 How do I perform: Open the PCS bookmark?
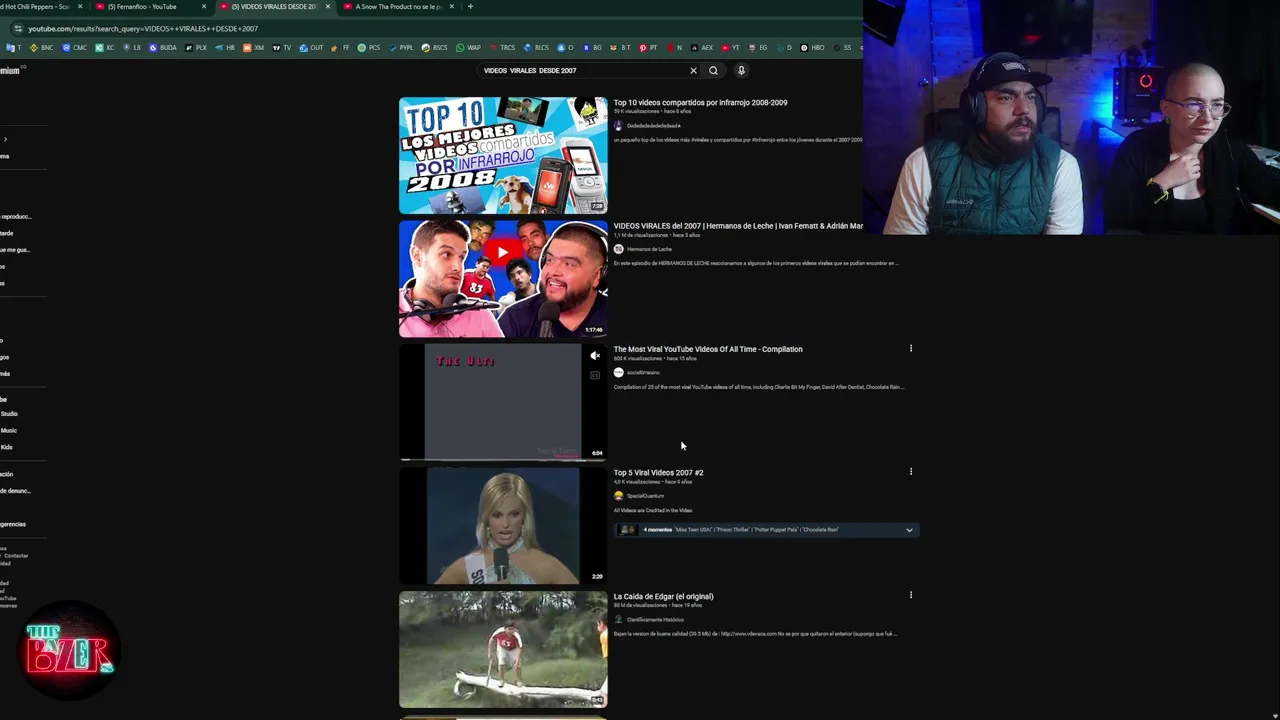tap(369, 47)
